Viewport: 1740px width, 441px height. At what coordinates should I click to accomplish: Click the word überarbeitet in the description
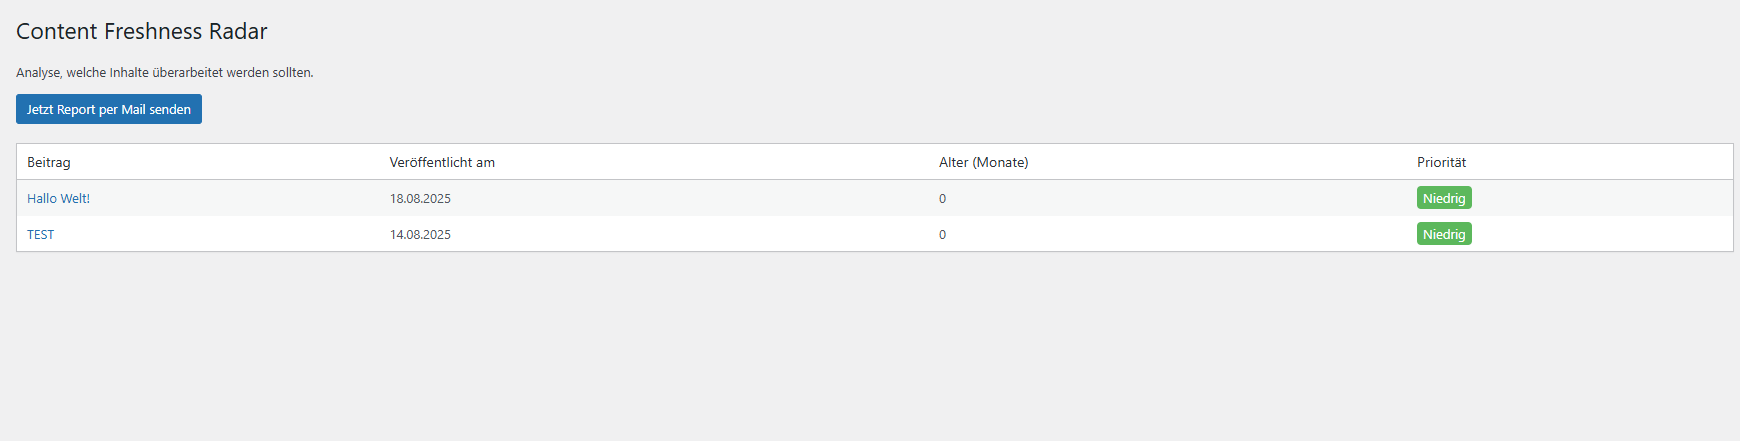coord(187,72)
